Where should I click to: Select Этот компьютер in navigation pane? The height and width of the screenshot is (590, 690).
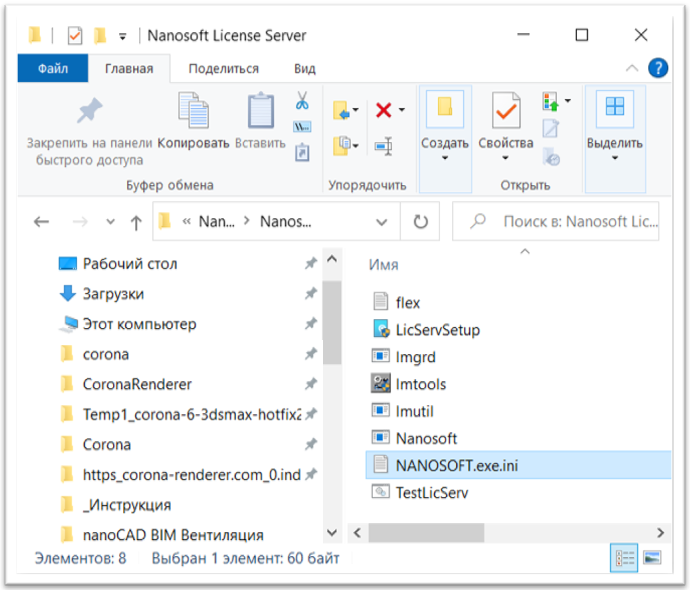[139, 324]
